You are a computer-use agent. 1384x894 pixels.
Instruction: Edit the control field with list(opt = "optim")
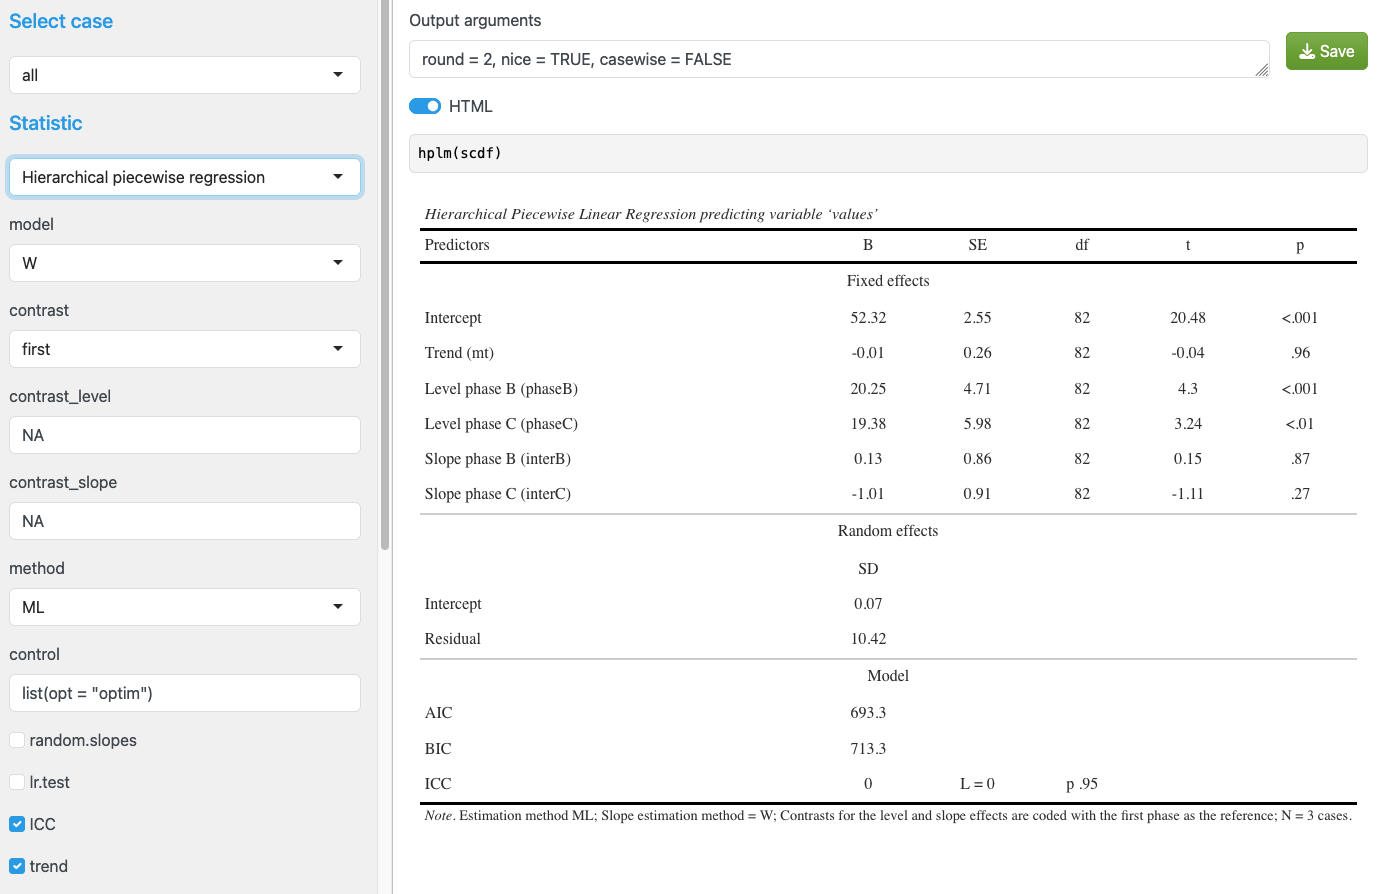click(x=184, y=693)
